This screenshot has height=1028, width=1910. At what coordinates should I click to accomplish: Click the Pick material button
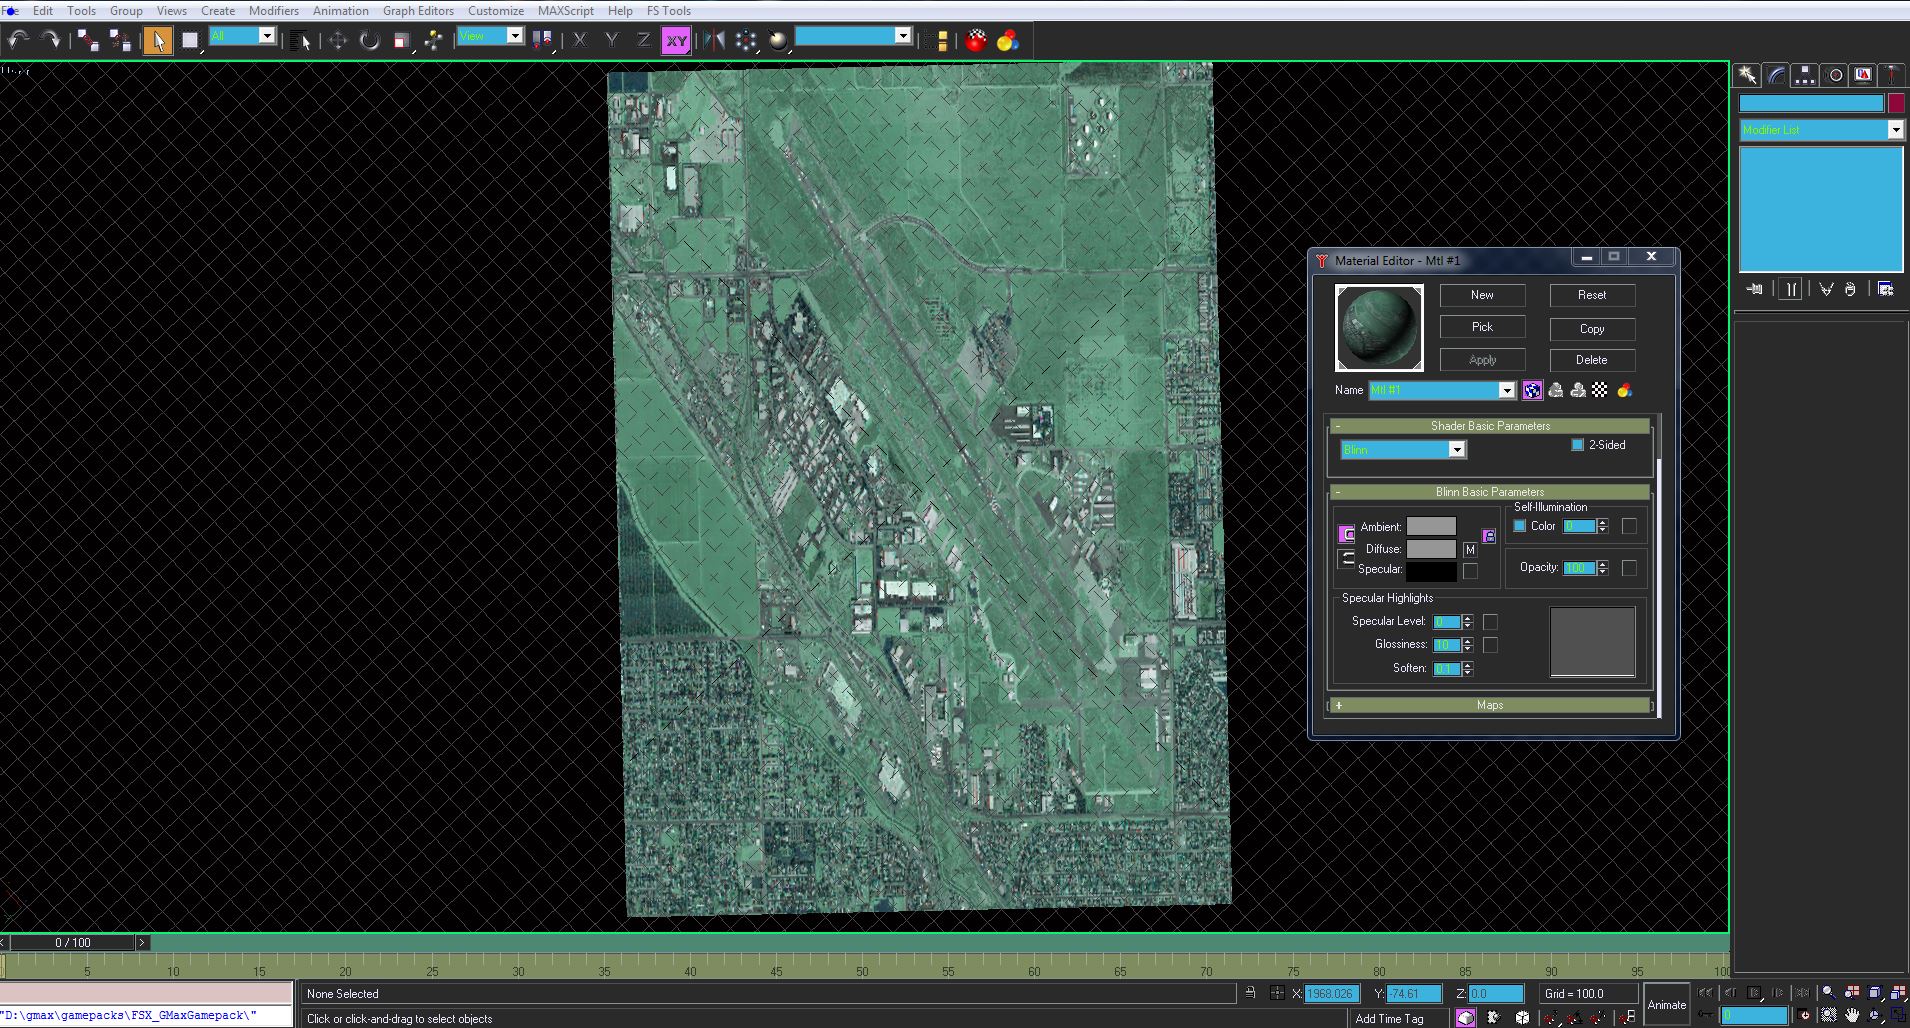(1482, 327)
